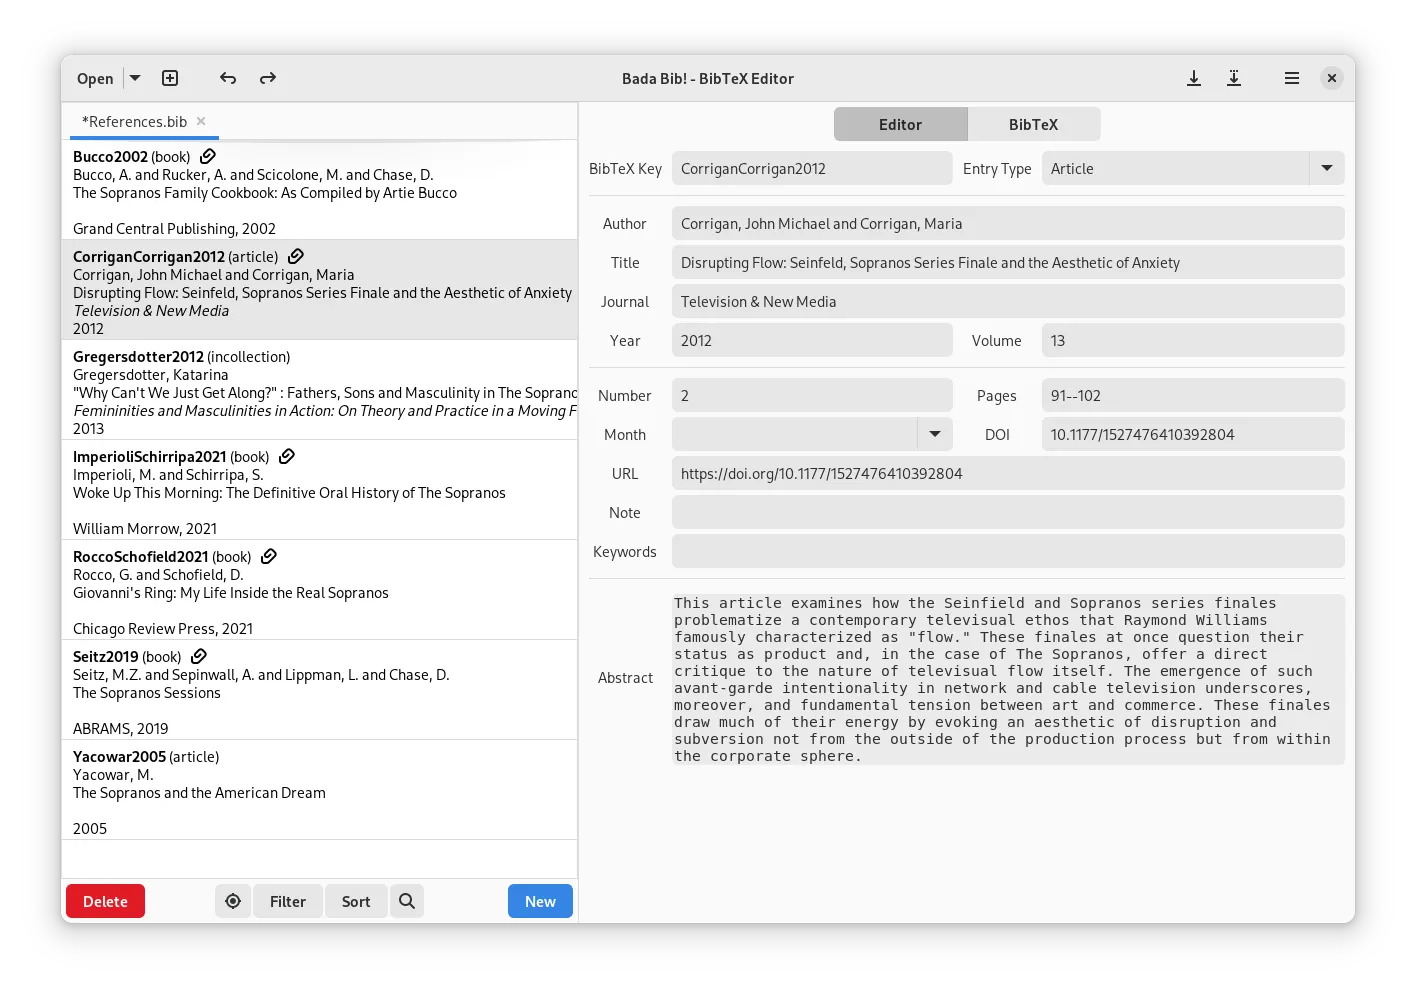Expand the Open recent files arrow

135,78
